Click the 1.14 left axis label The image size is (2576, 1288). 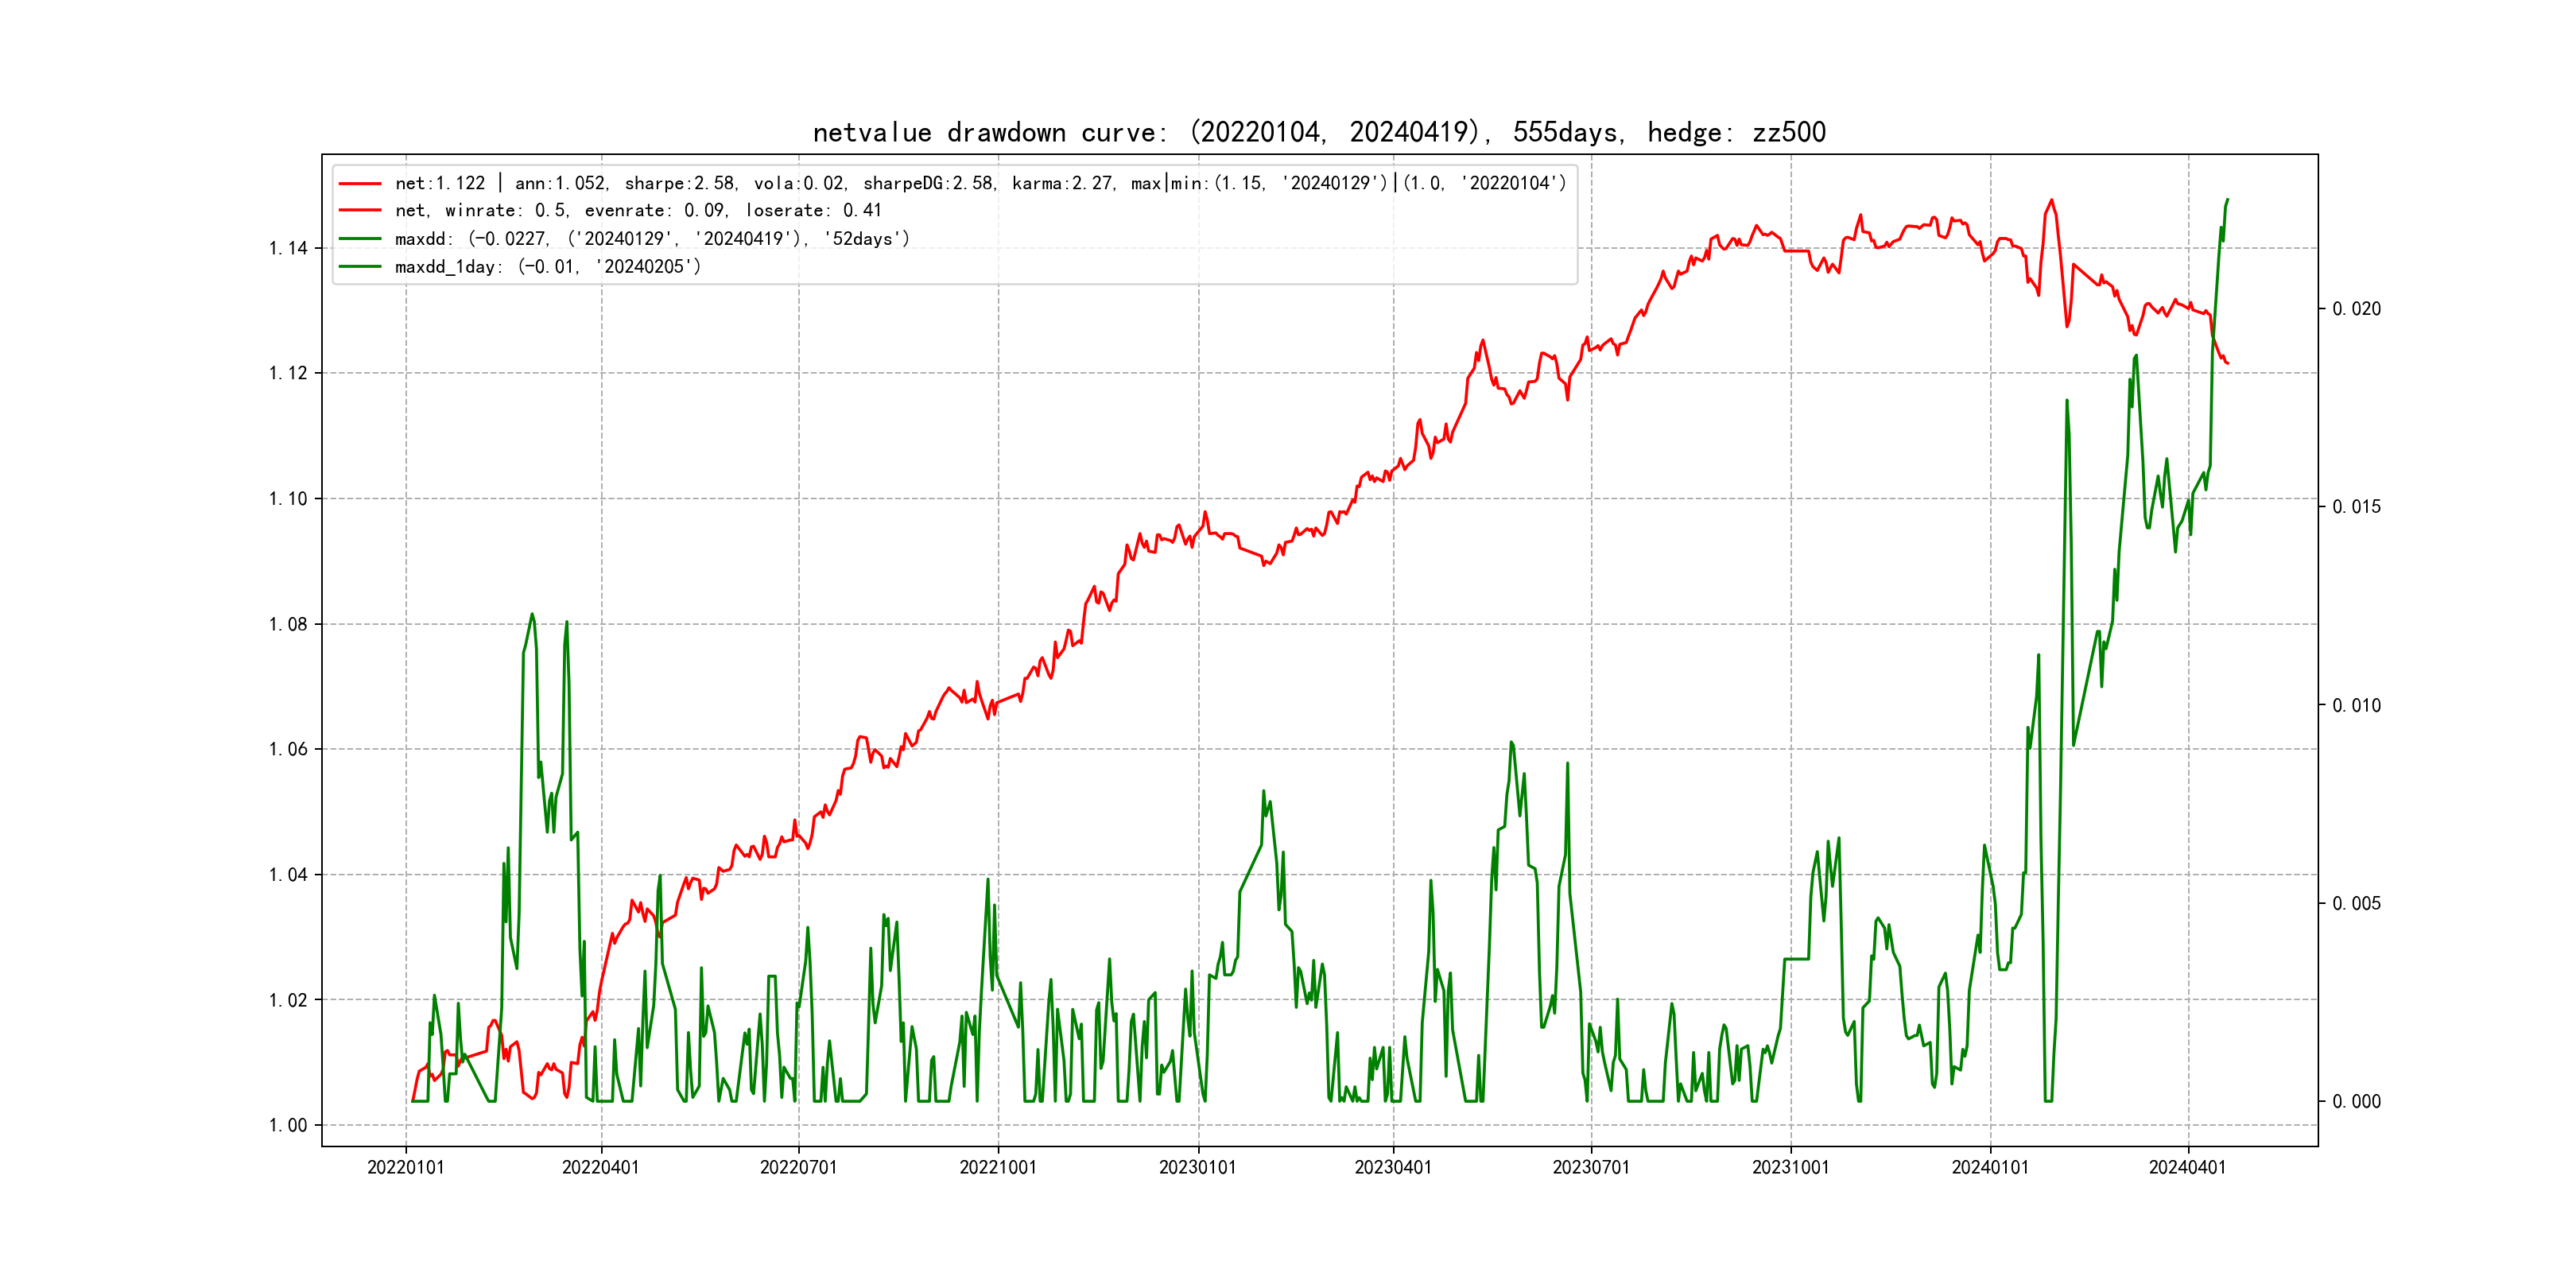[x=288, y=248]
